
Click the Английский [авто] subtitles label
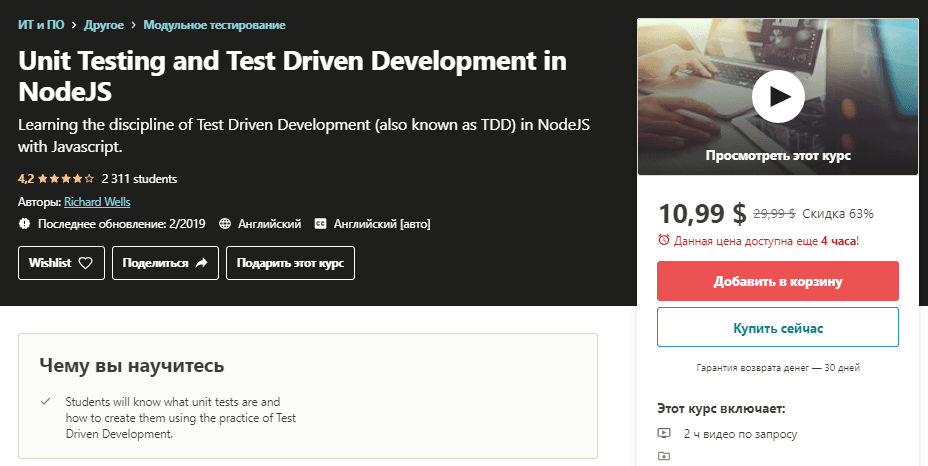pos(382,224)
